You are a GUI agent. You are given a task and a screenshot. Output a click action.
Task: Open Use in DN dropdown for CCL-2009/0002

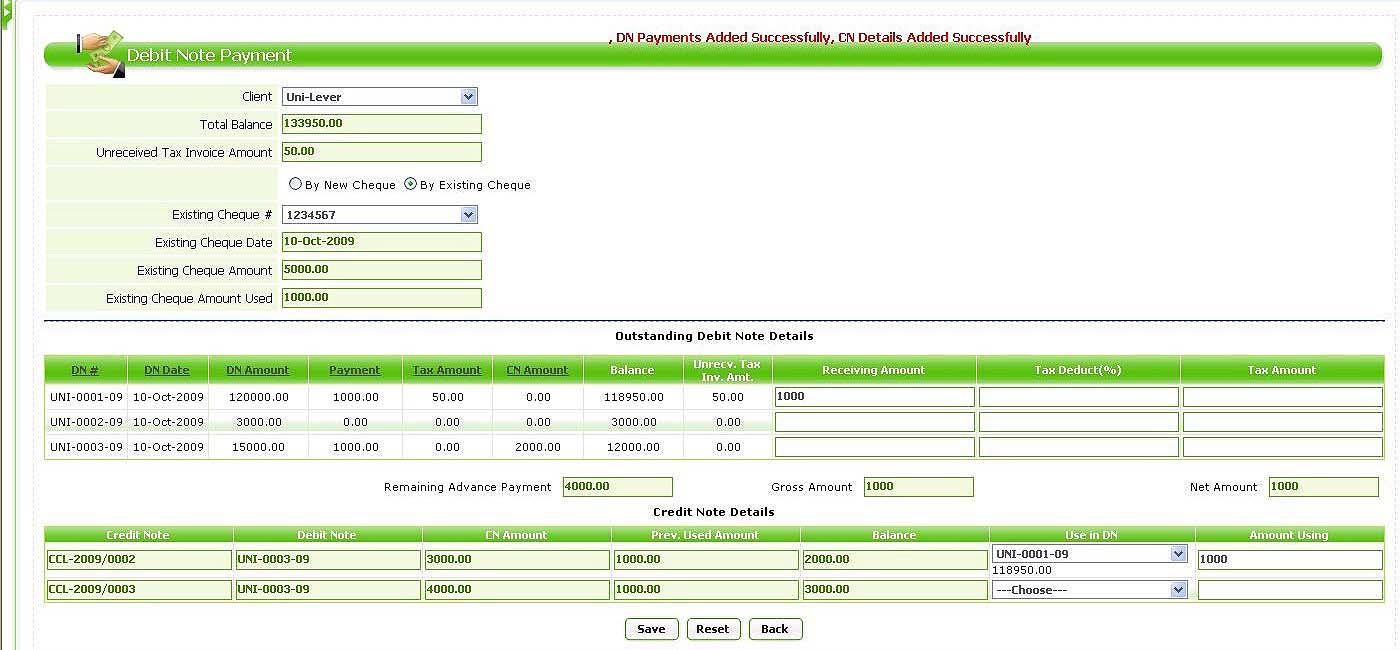pyautogui.click(x=1090, y=554)
